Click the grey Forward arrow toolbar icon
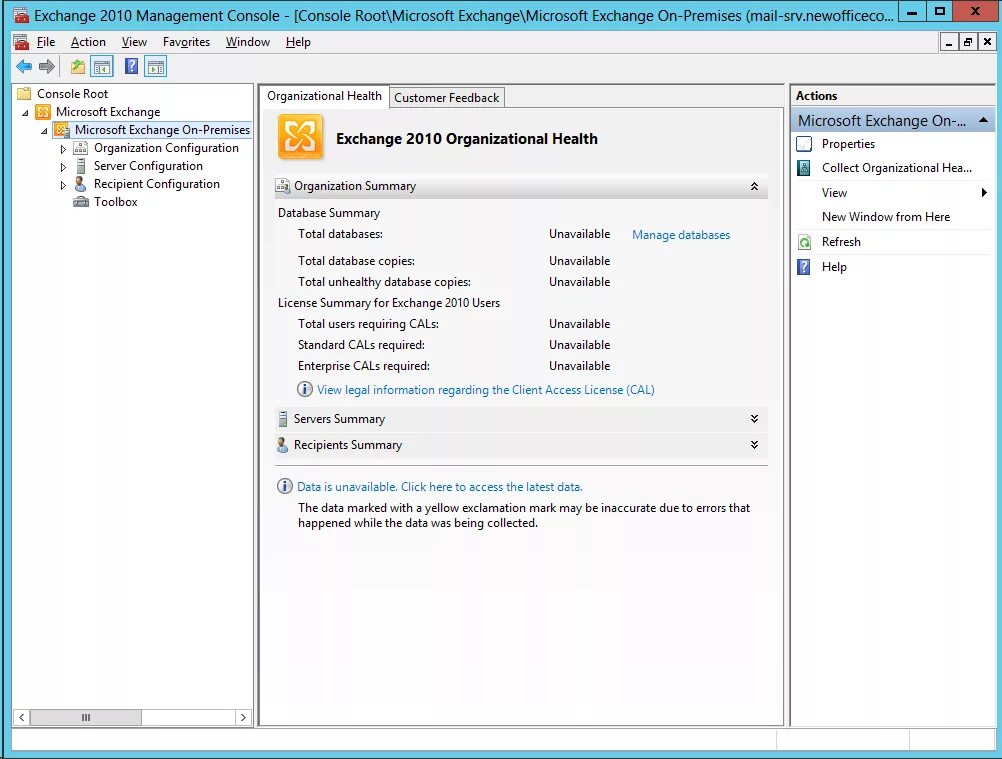This screenshot has width=1002, height=759. (47, 66)
